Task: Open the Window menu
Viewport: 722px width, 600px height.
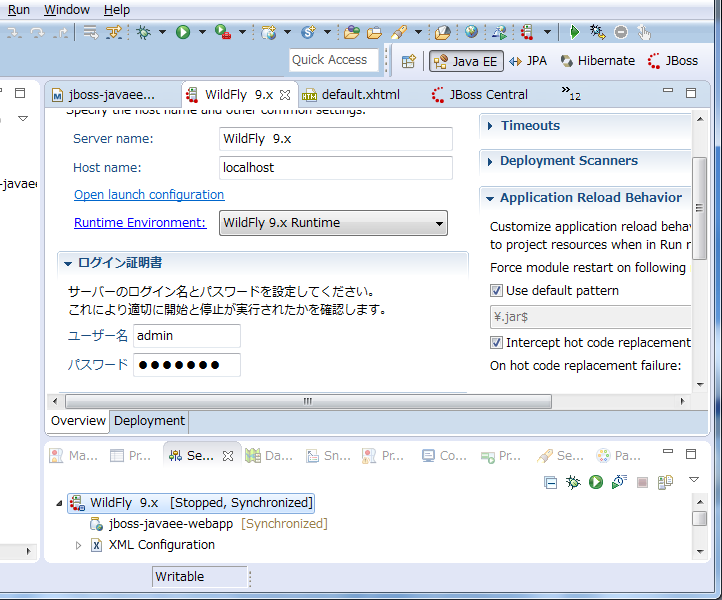Action: point(67,10)
